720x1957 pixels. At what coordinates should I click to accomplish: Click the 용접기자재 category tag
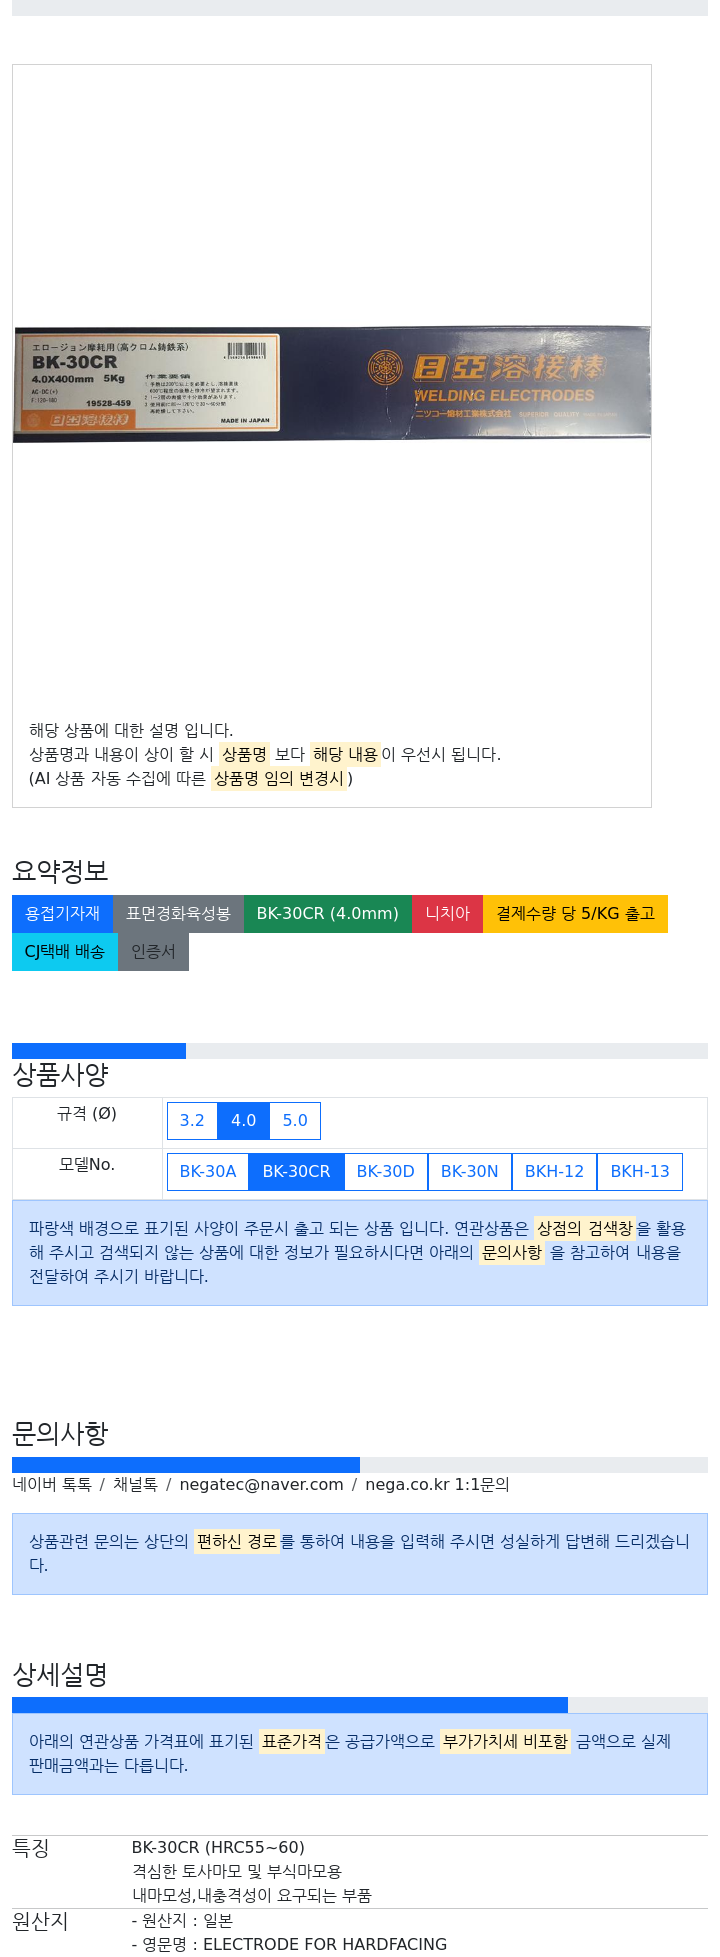[x=62, y=913]
